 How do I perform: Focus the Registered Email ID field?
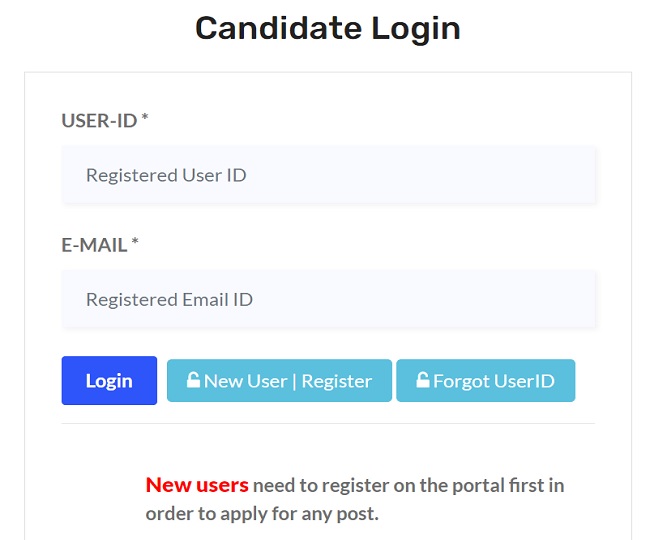click(x=329, y=299)
